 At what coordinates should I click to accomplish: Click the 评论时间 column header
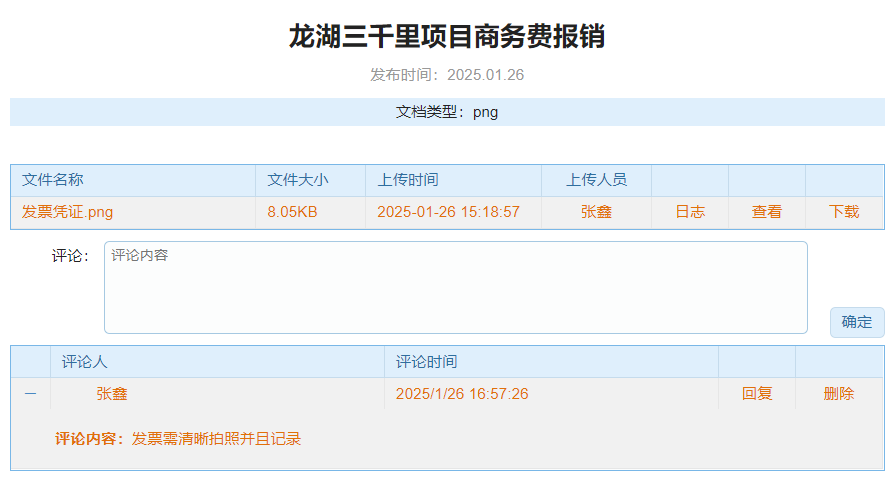(427, 362)
